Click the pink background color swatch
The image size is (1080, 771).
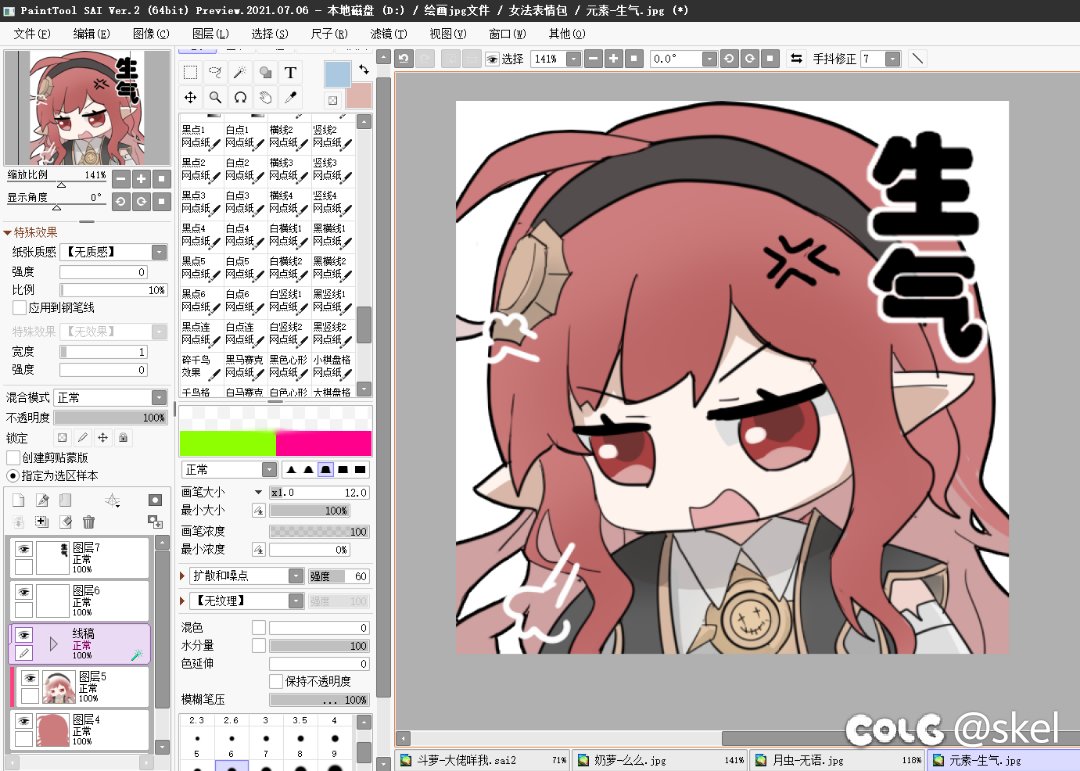coord(359,96)
